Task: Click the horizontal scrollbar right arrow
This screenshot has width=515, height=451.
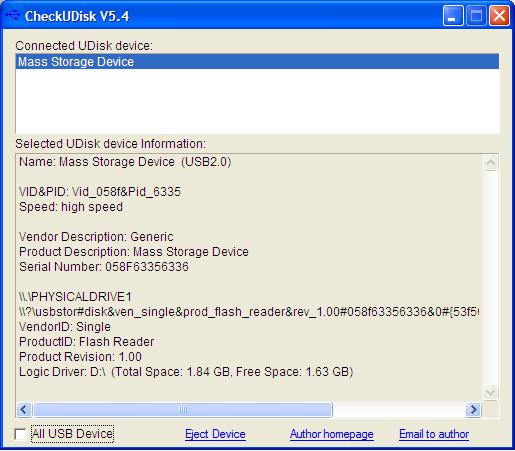Action: (x=473, y=409)
